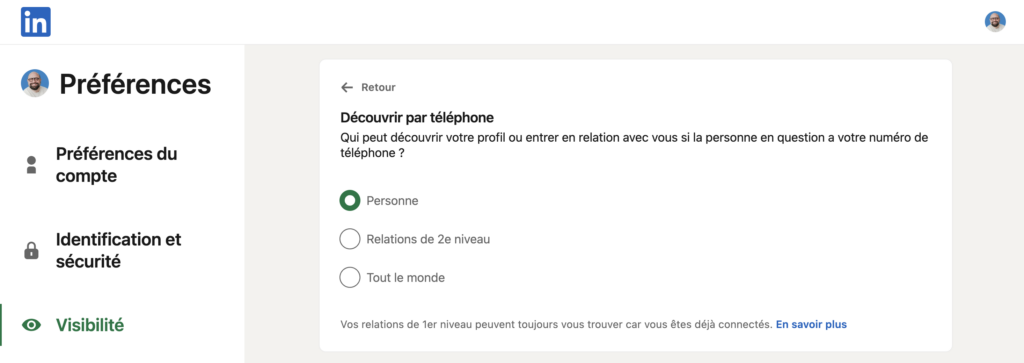Open the profile avatar menu top right
Viewport: 1024px width, 363px height.
(x=995, y=22)
